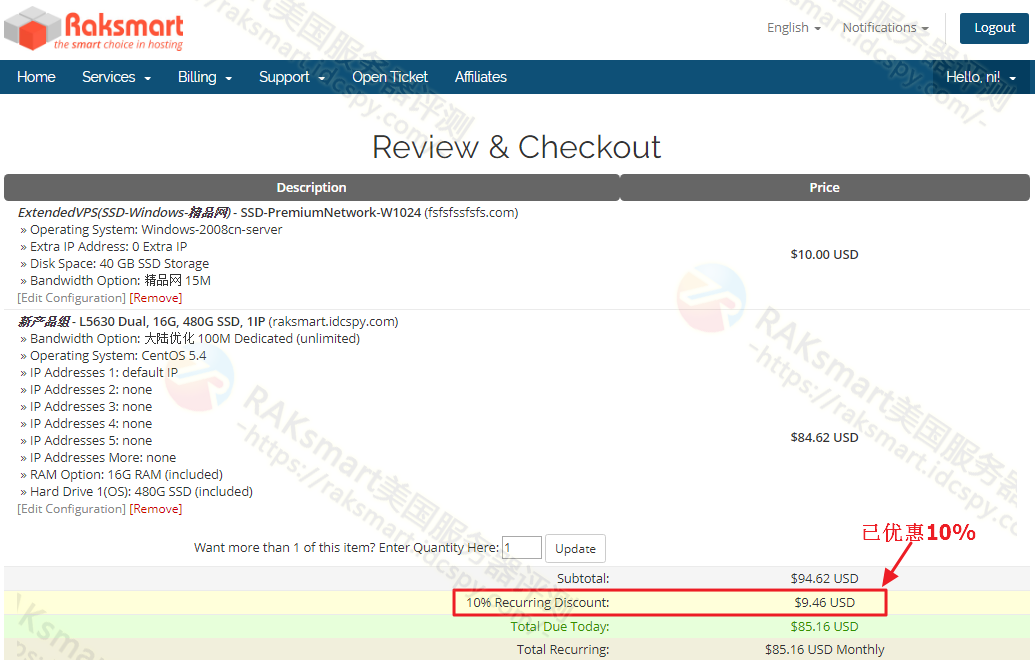Select the Subtotal $94.62 USD value
The height and width of the screenshot is (660, 1035).
[x=824, y=579]
